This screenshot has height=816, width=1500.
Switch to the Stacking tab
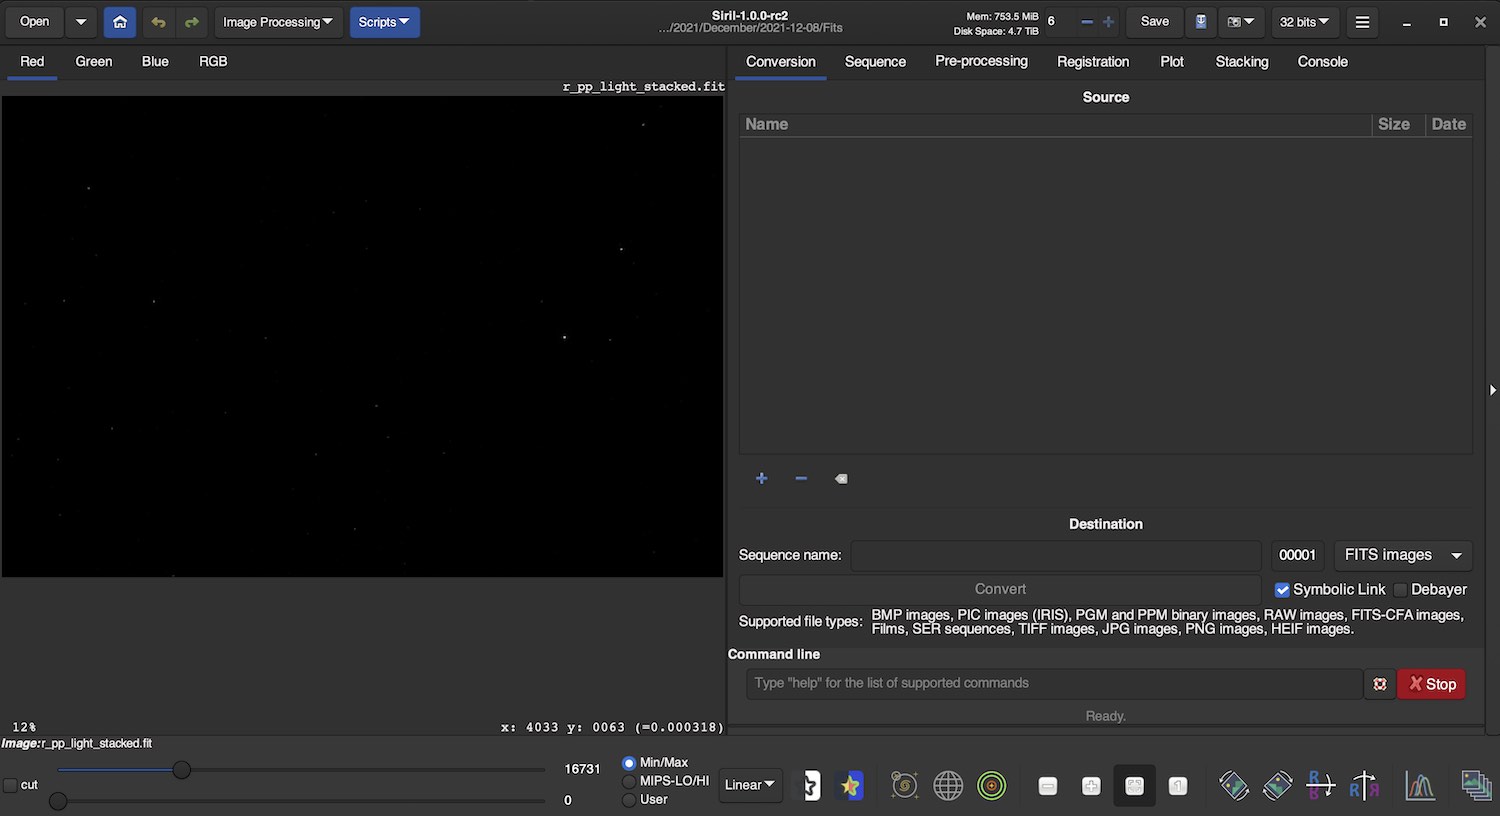click(1241, 62)
